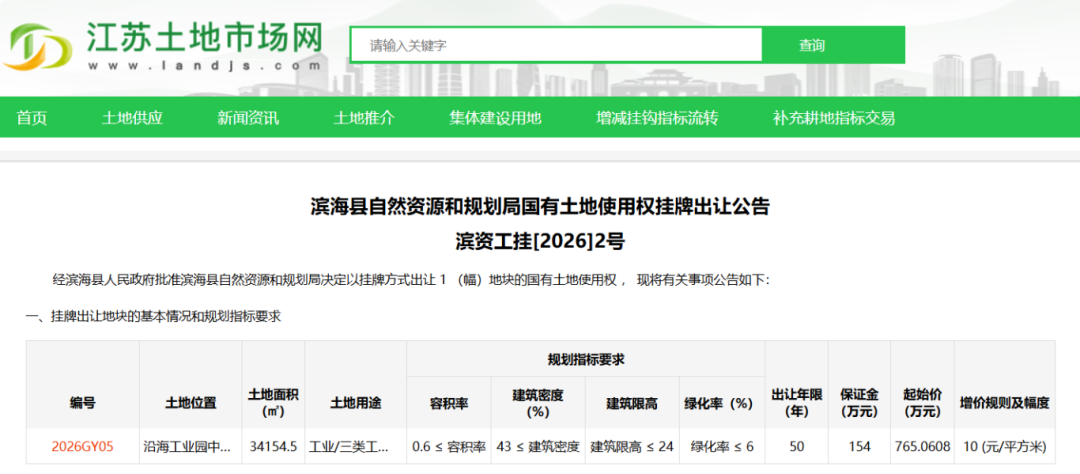
Task: Click the 起始价 (万元) column header
Action: 919,403
